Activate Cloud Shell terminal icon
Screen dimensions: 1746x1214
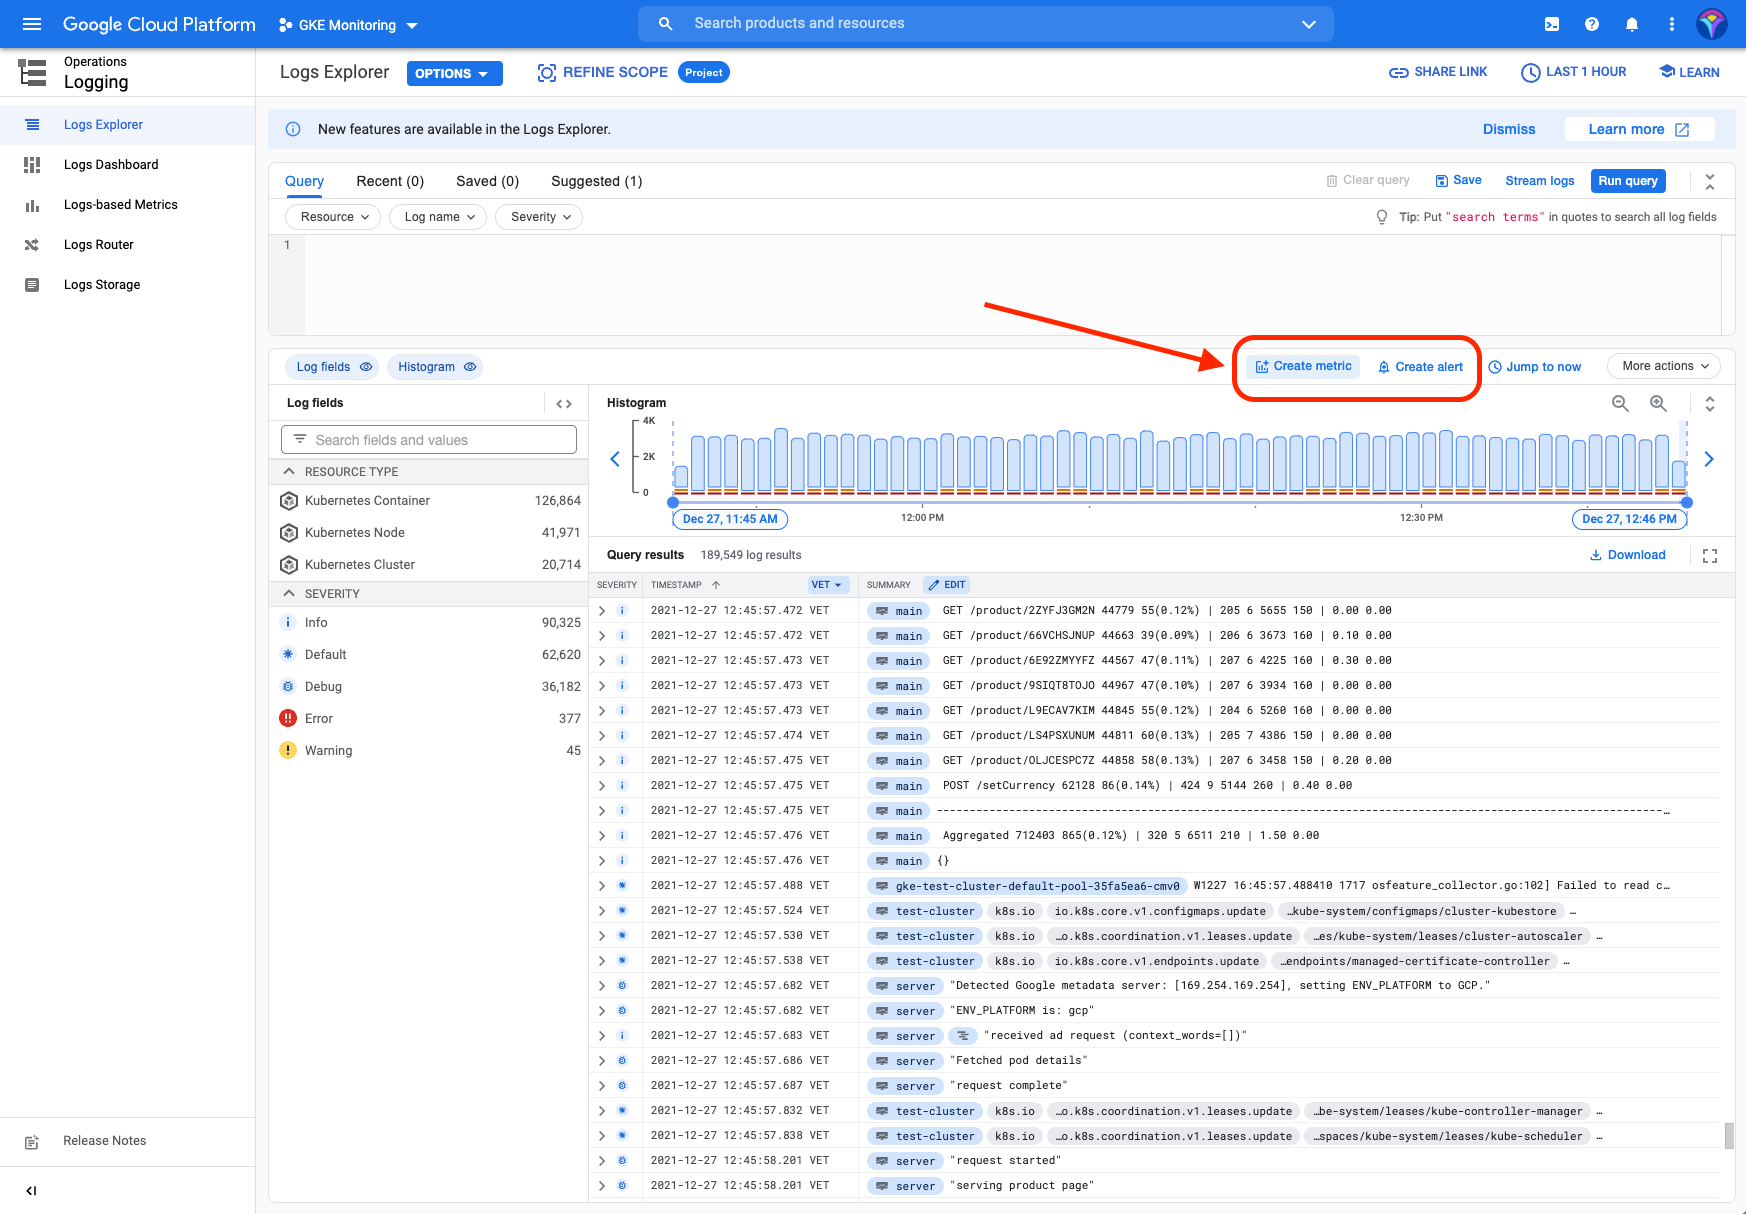click(x=1552, y=24)
